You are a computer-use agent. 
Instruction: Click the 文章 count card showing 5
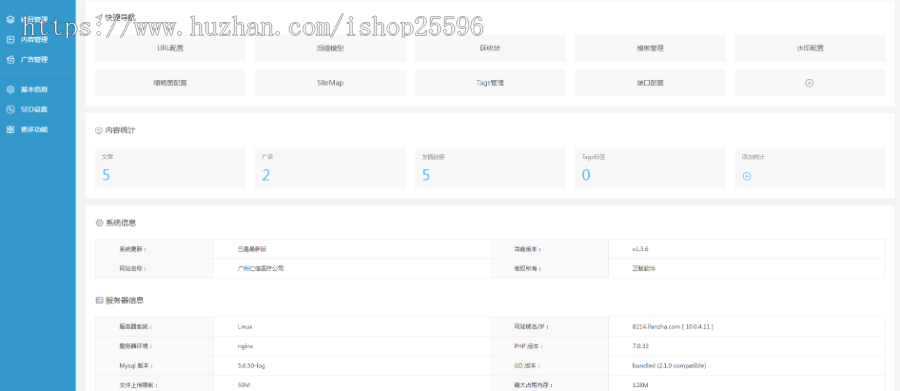(170, 168)
